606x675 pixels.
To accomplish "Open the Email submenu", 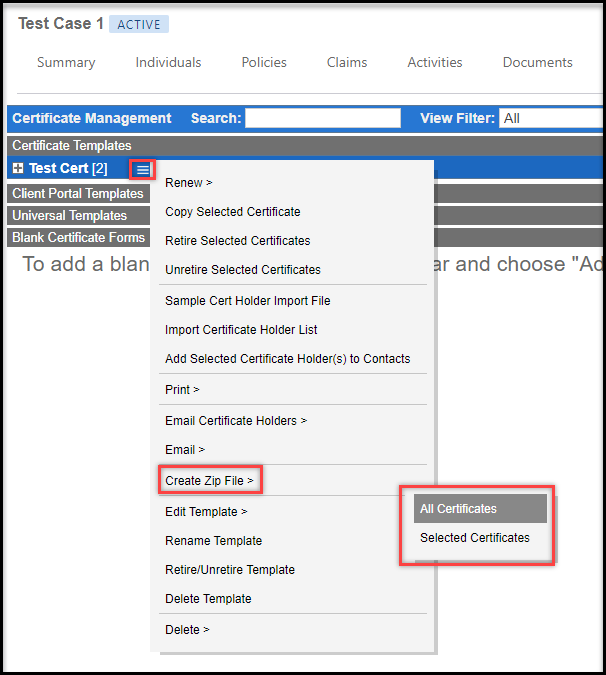I will (185, 449).
